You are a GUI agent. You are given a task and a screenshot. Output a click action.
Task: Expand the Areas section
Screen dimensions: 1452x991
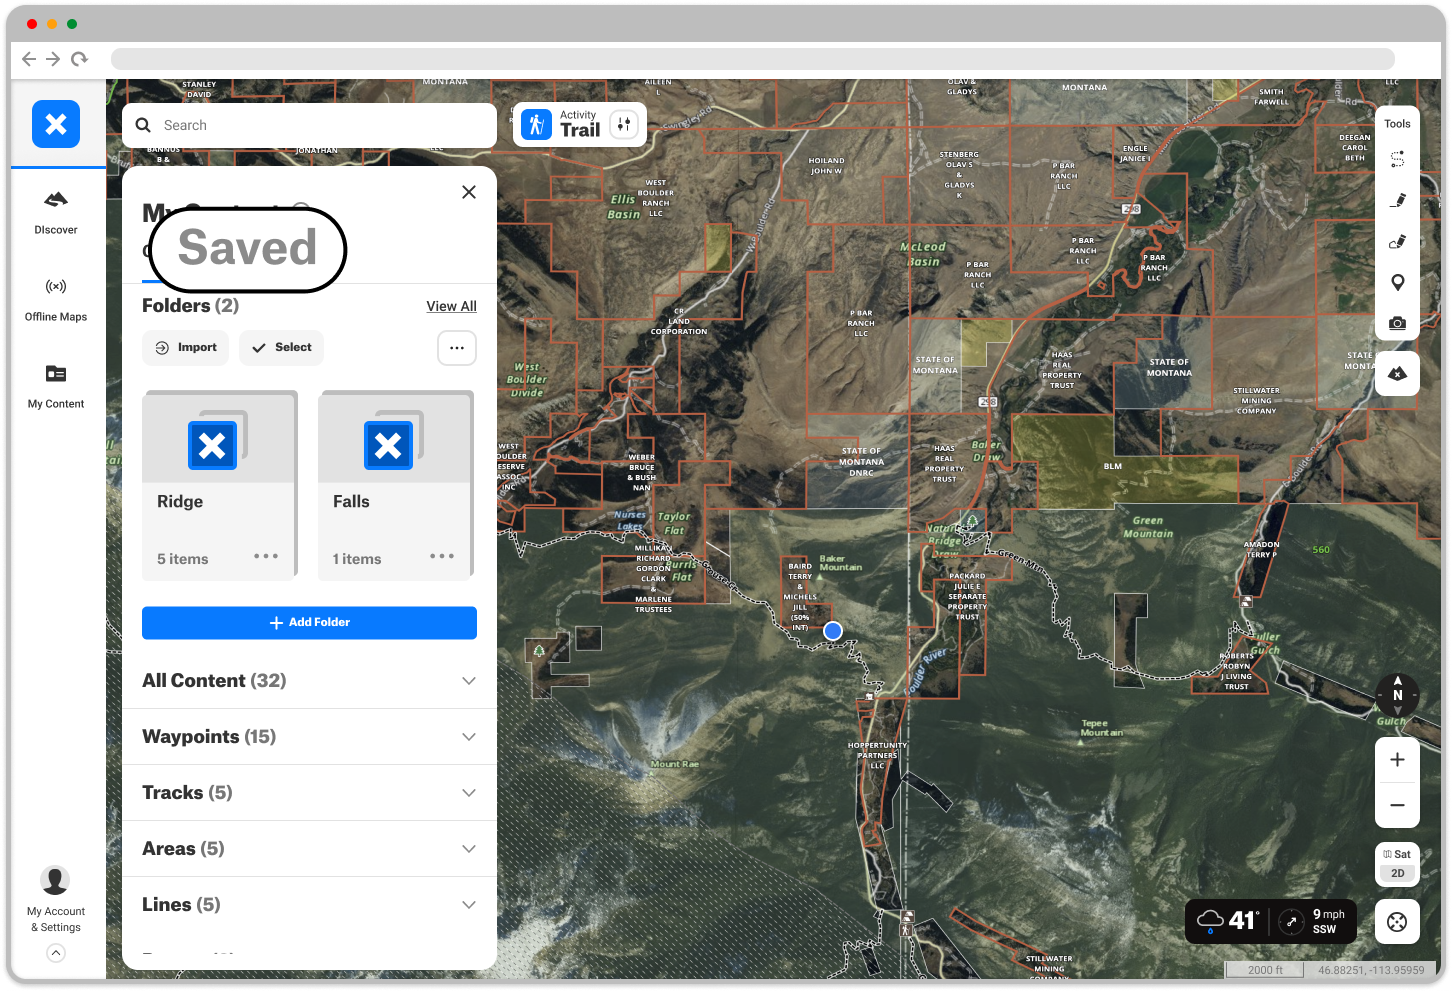click(309, 848)
